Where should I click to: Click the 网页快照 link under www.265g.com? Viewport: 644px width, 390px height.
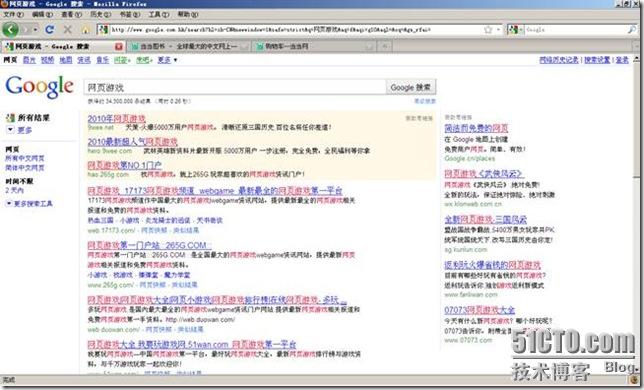153,284
